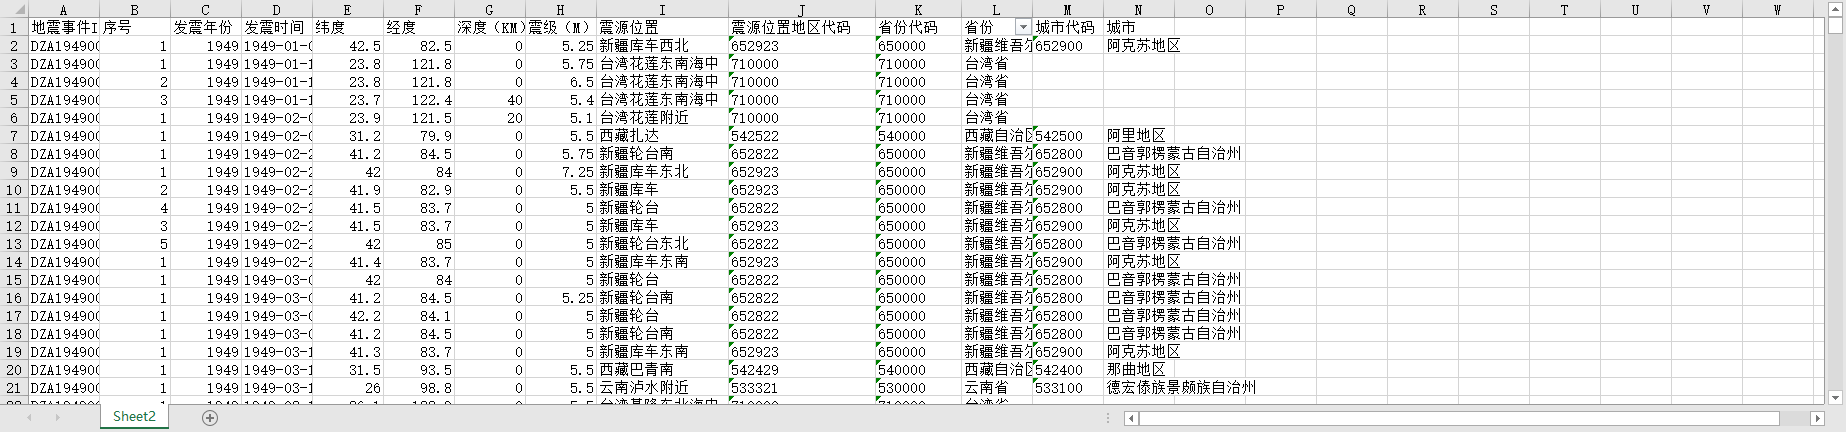Click cell 542500 in row 7
The height and width of the screenshot is (432, 1846).
tap(1067, 135)
